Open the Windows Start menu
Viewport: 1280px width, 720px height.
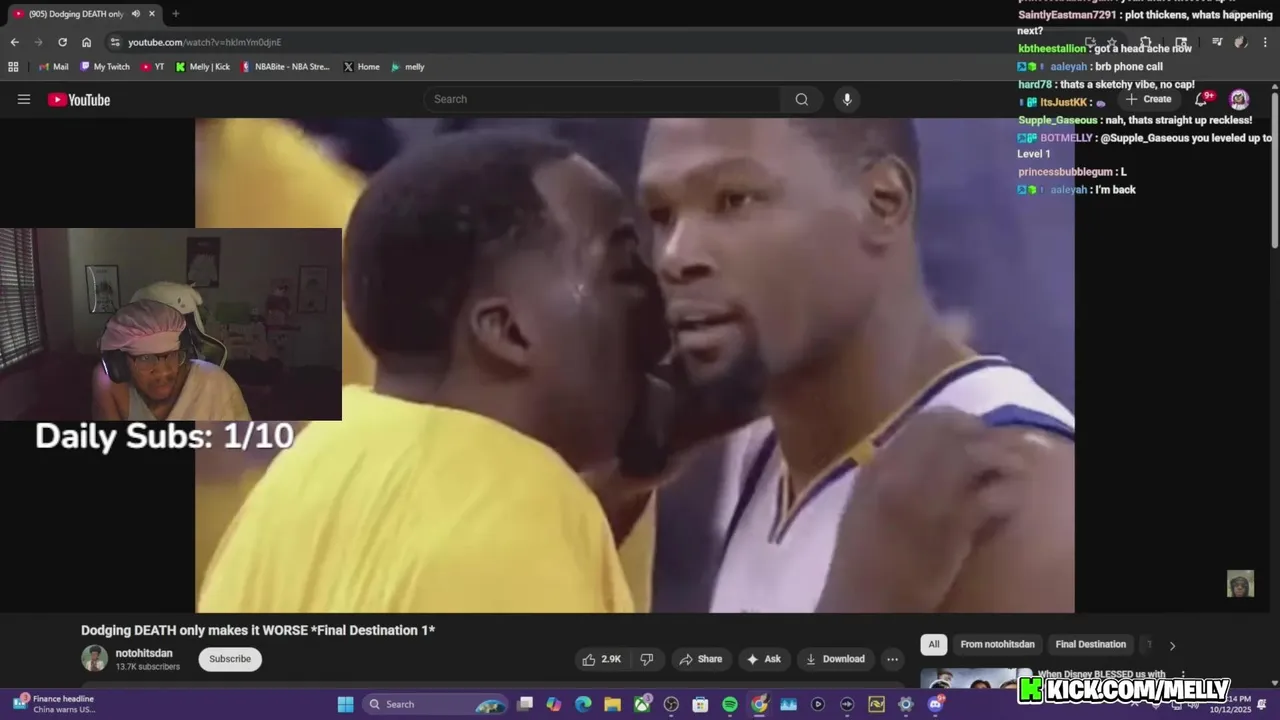click(345, 704)
